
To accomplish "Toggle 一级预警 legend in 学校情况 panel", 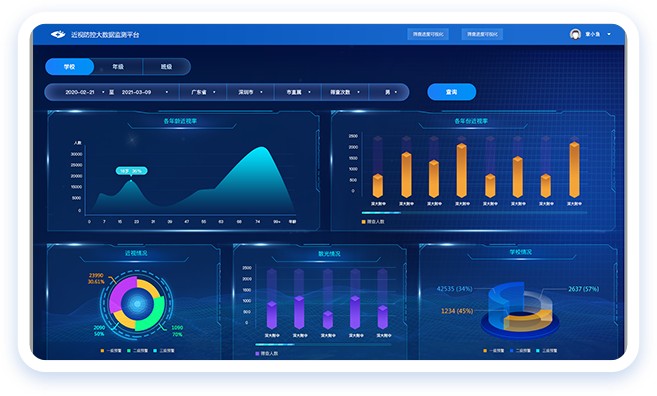I will (494, 351).
